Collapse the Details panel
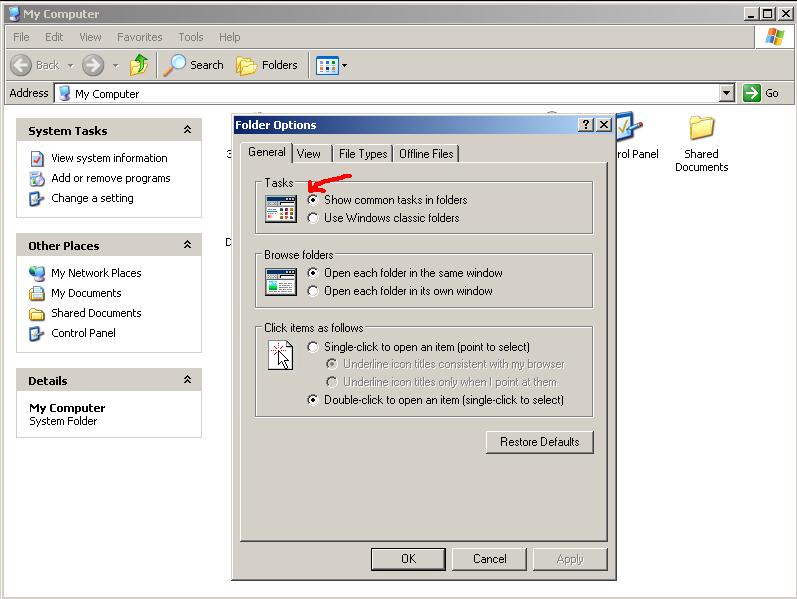797x599 pixels. coord(188,379)
